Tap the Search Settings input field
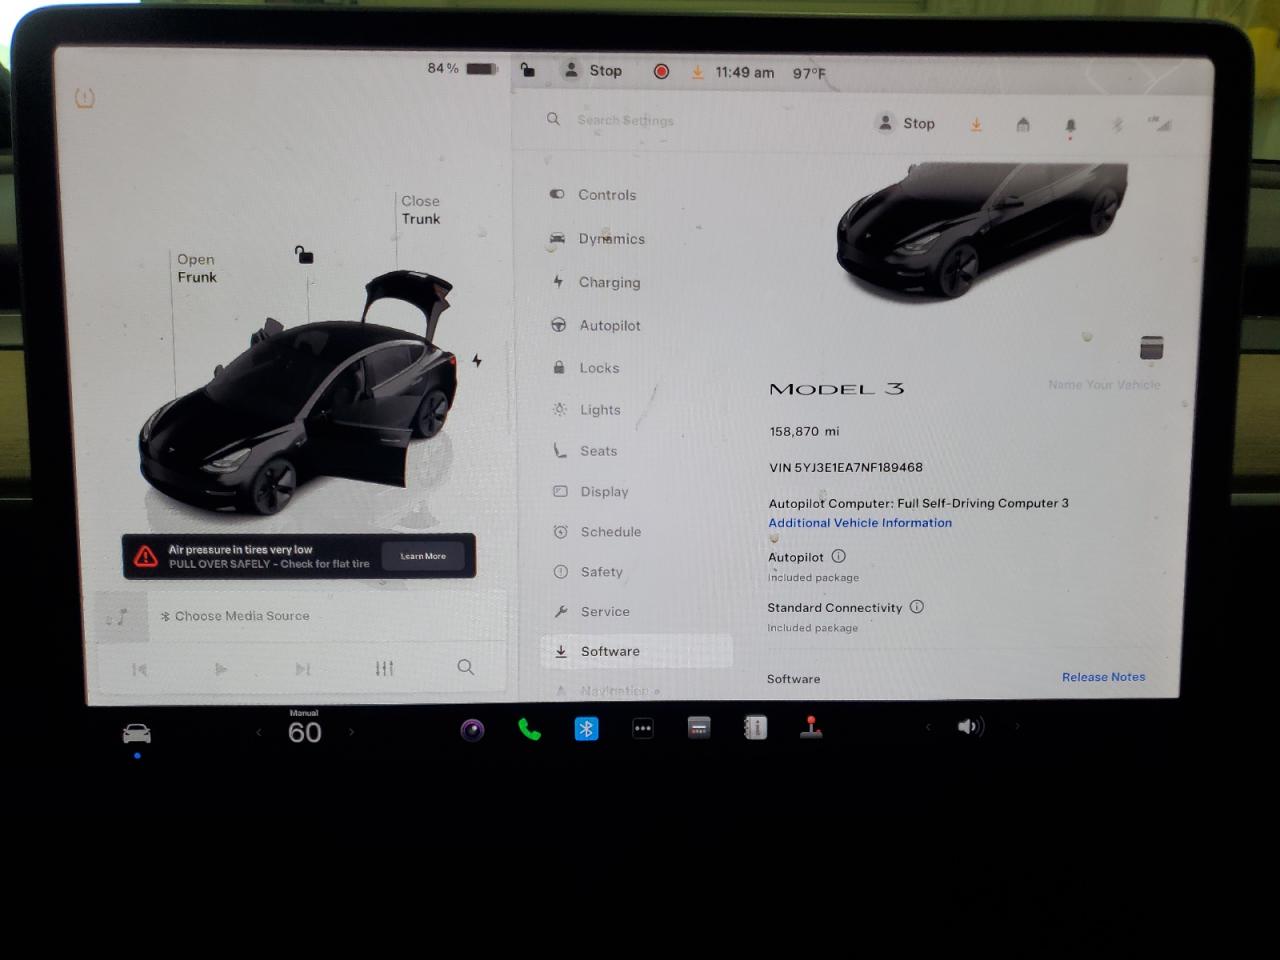This screenshot has width=1280, height=960. [627, 119]
